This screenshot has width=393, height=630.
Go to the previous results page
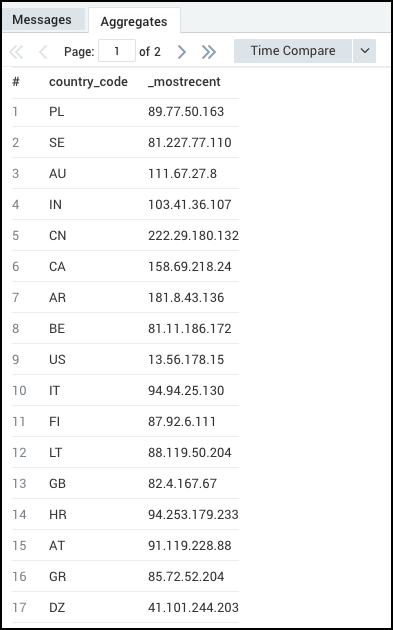pyautogui.click(x=43, y=51)
